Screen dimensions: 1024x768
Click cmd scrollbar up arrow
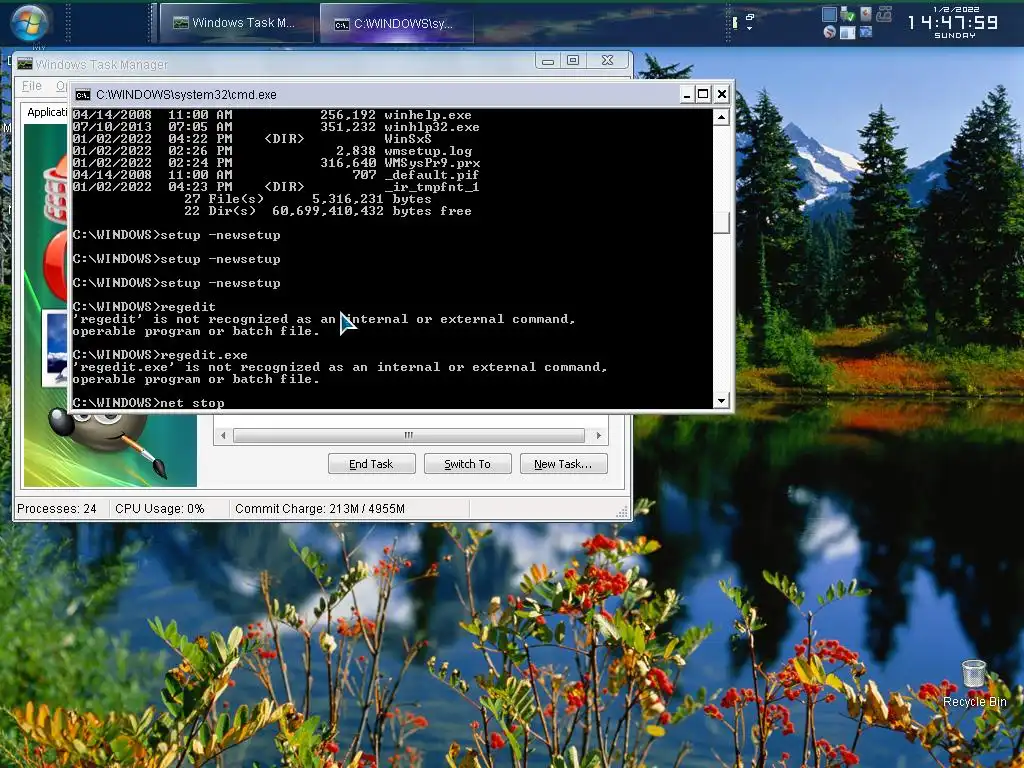(x=721, y=117)
